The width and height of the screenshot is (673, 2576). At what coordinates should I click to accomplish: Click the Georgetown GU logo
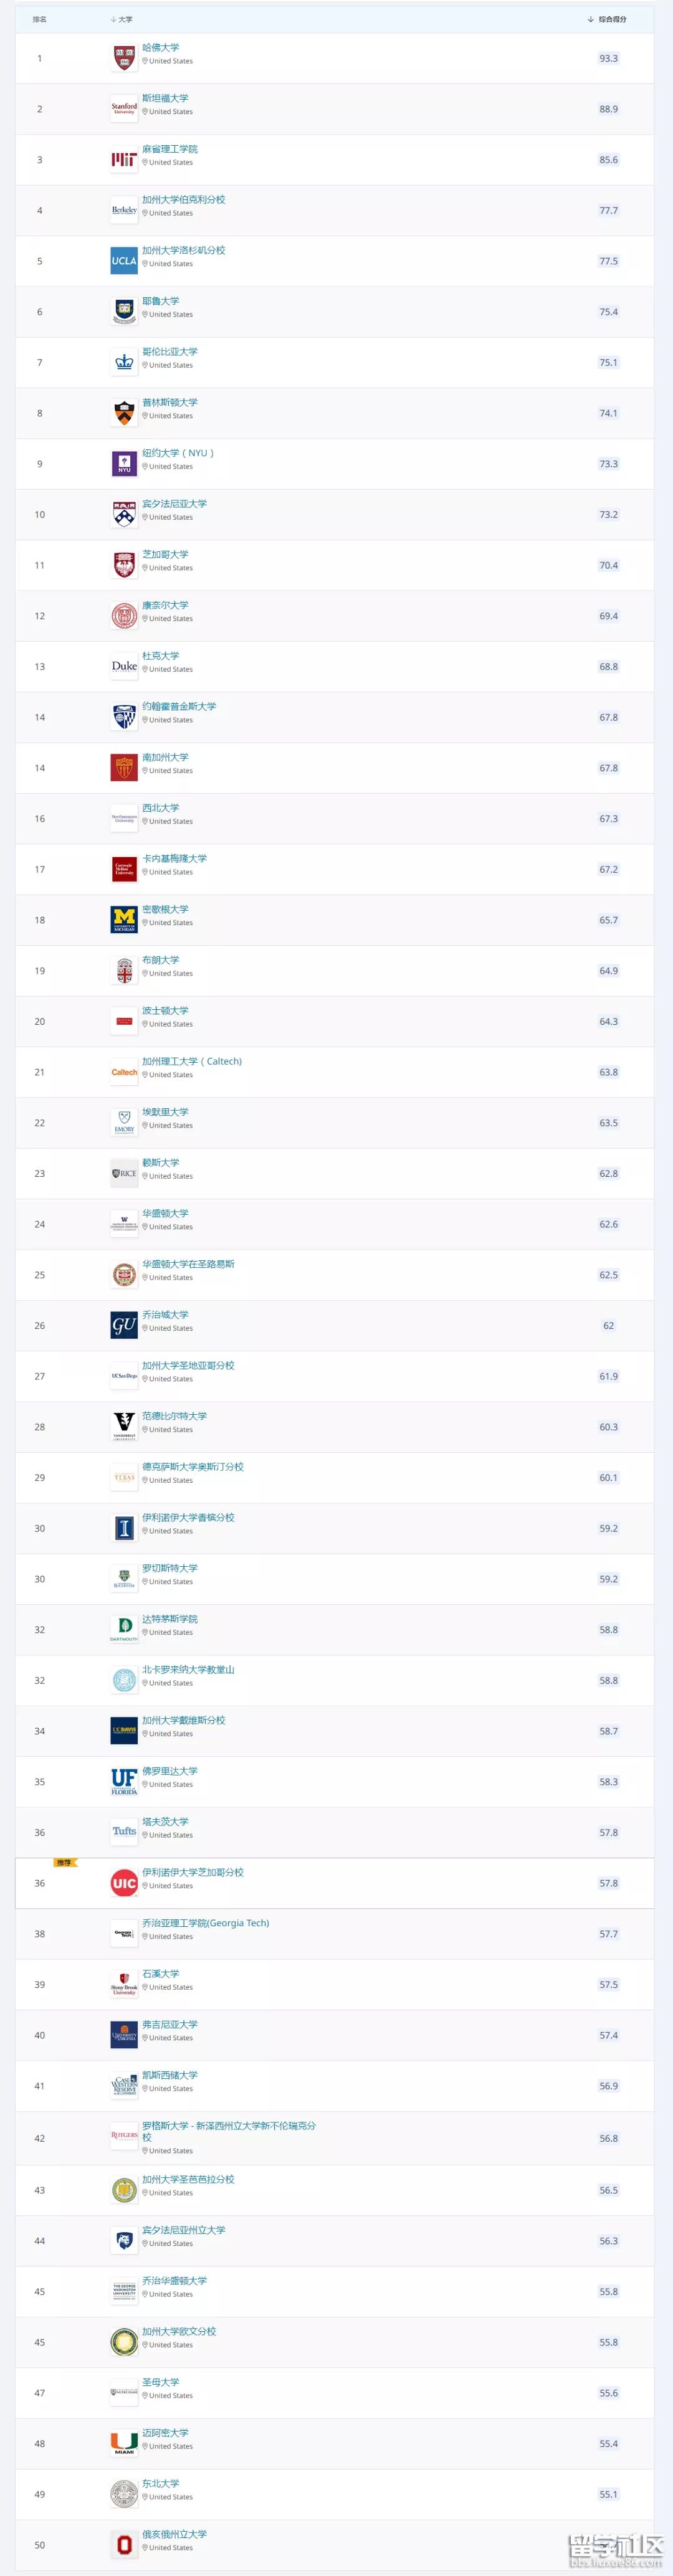tap(124, 1325)
